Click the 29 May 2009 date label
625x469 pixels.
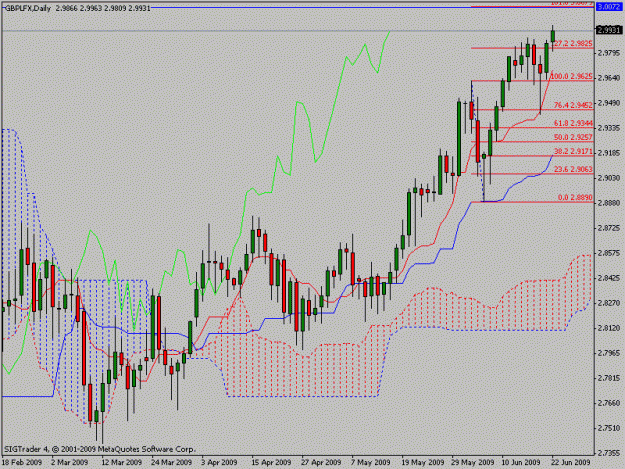click(473, 462)
